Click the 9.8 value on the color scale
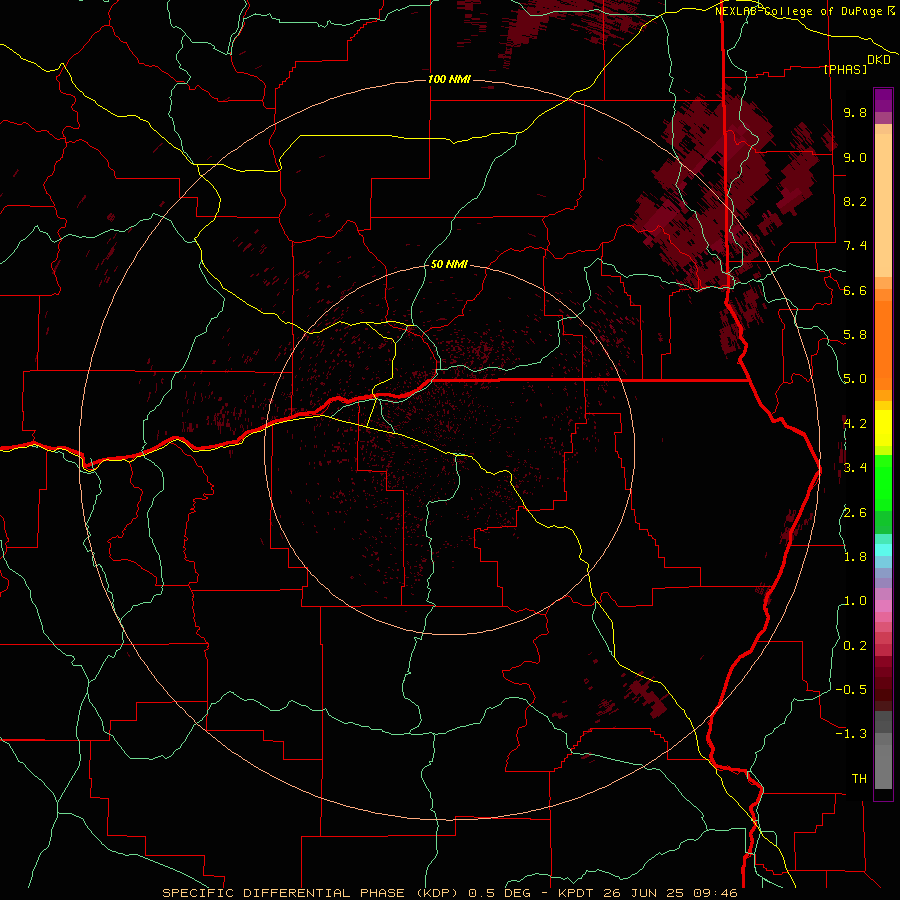The width and height of the screenshot is (900, 900). [855, 112]
